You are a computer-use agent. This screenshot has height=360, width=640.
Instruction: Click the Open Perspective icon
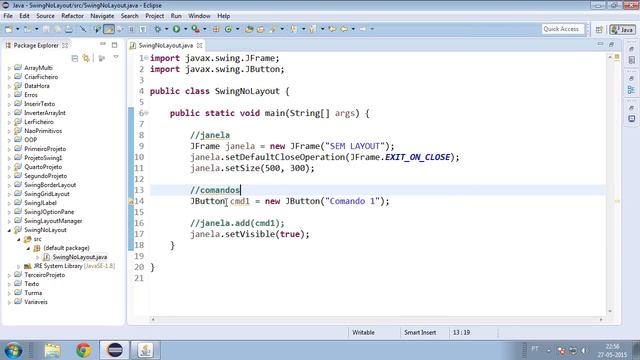pyautogui.click(x=599, y=29)
